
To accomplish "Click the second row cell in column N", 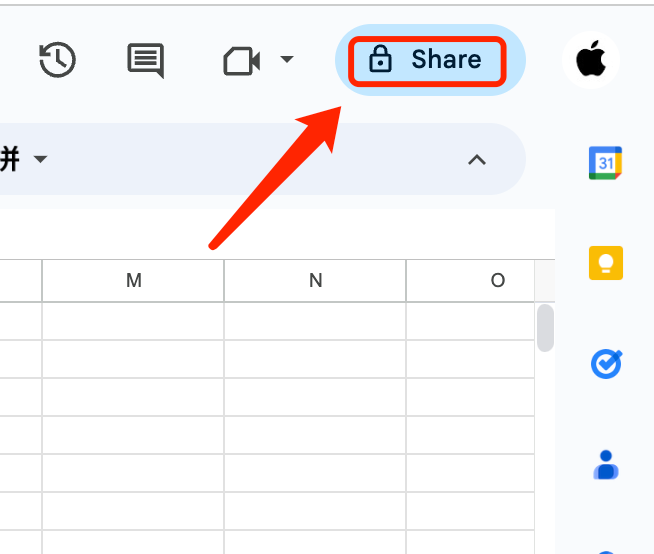I will pyautogui.click(x=315, y=359).
